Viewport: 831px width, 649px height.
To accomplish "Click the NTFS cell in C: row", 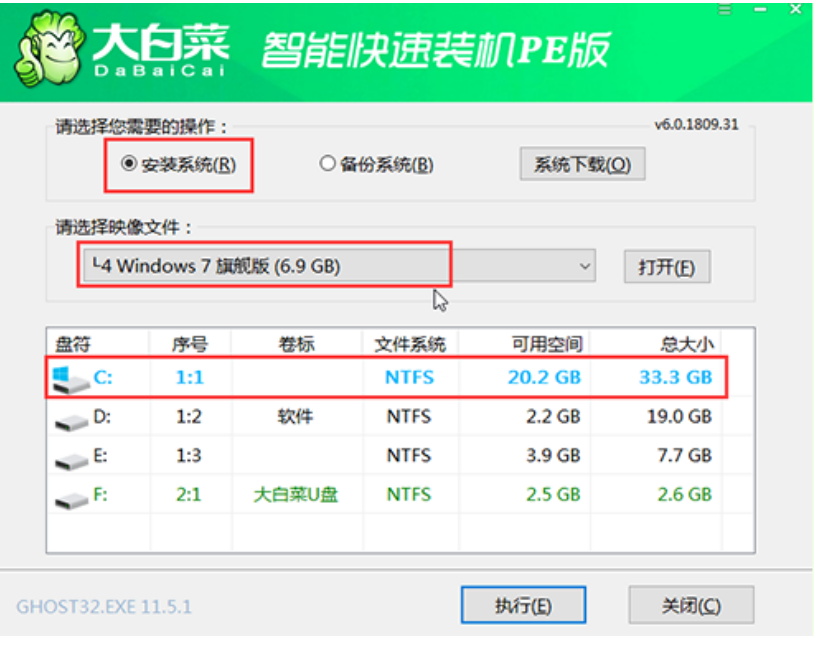I will (x=409, y=377).
